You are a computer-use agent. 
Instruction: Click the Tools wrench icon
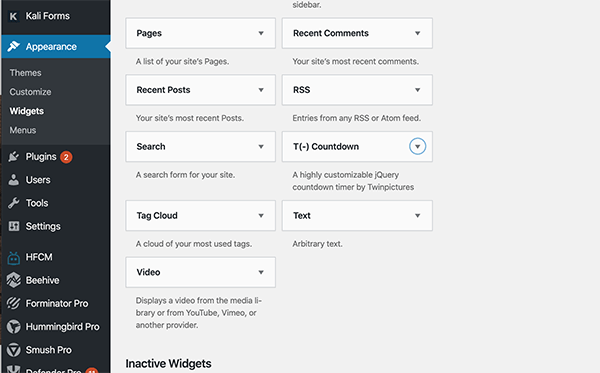(x=13, y=203)
